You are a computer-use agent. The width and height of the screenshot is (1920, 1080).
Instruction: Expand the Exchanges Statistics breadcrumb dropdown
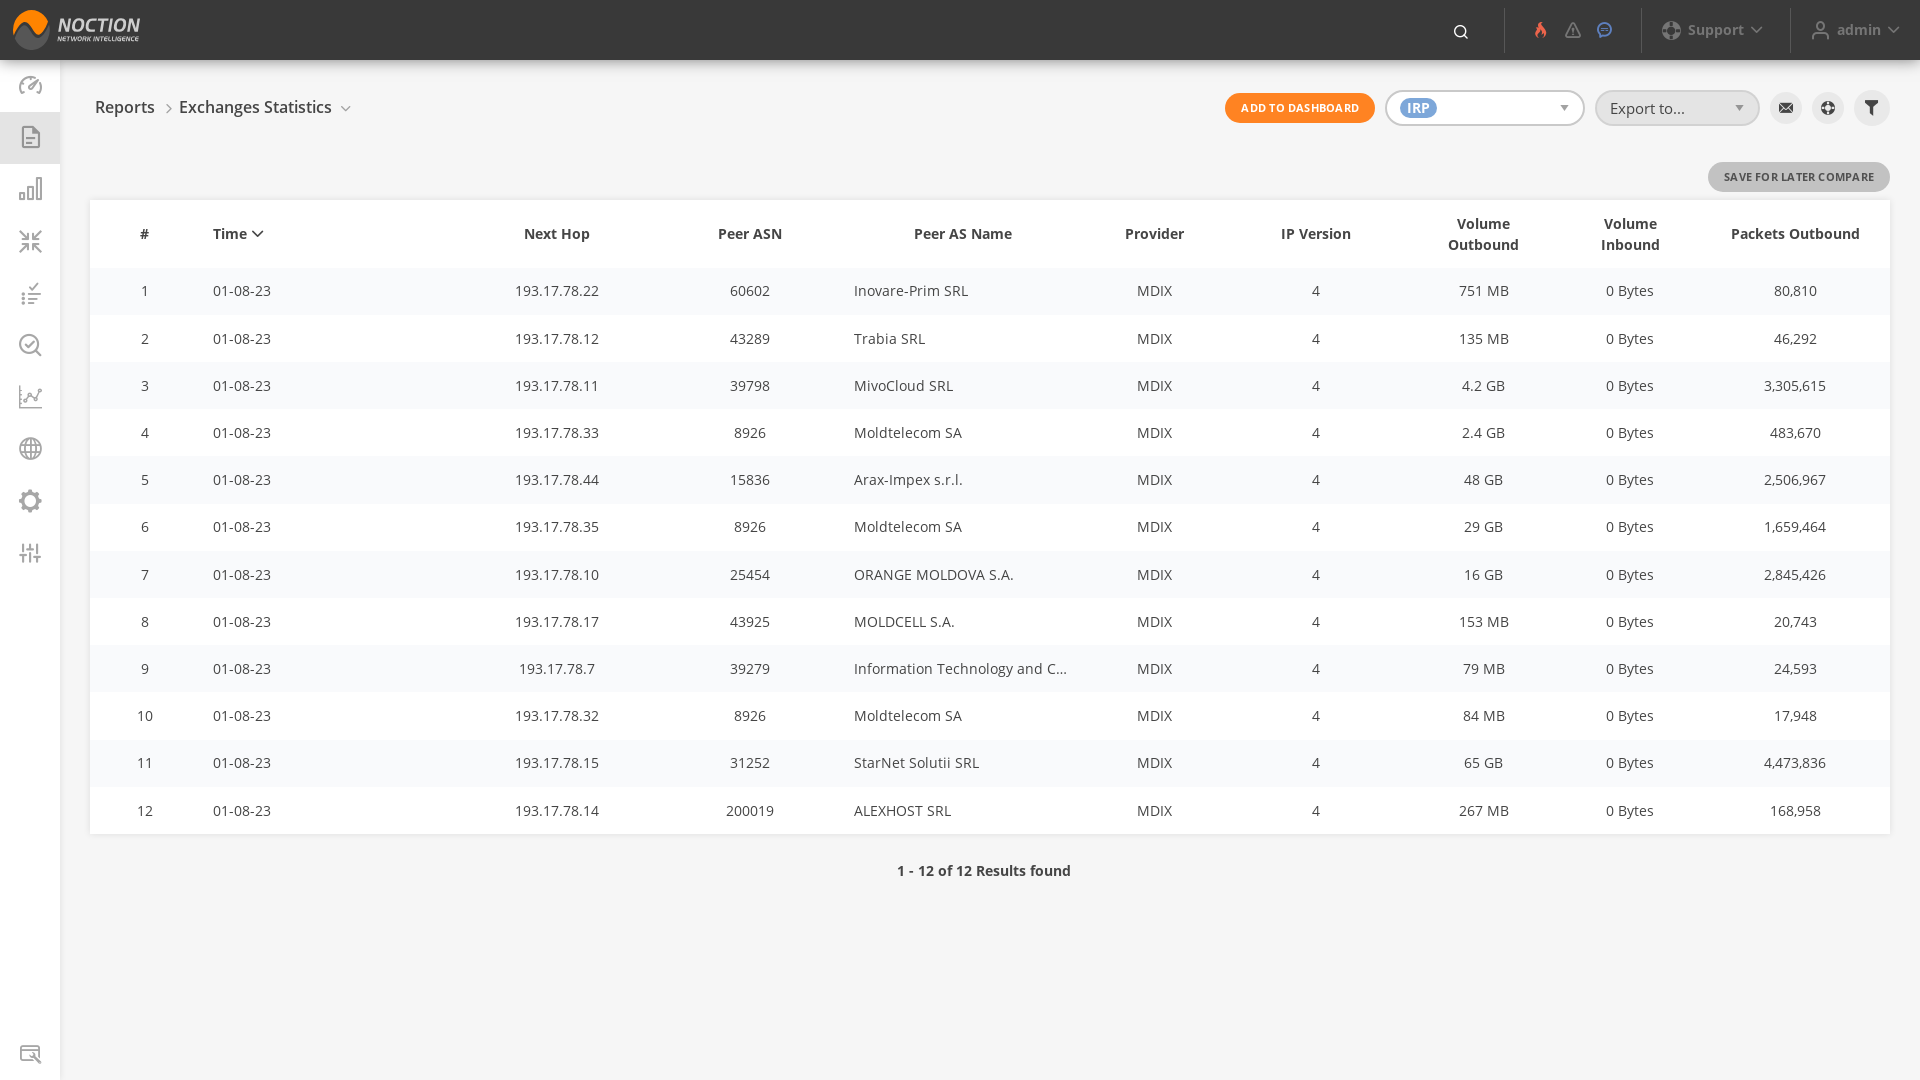coord(345,108)
